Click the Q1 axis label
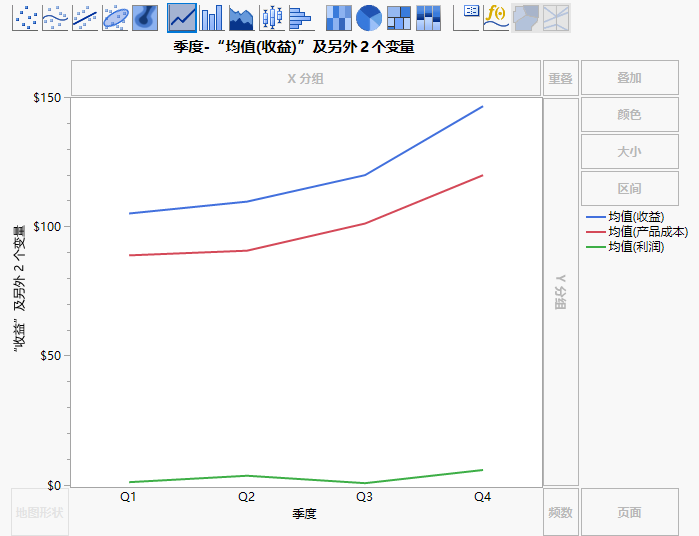699x536 pixels. tap(128, 497)
